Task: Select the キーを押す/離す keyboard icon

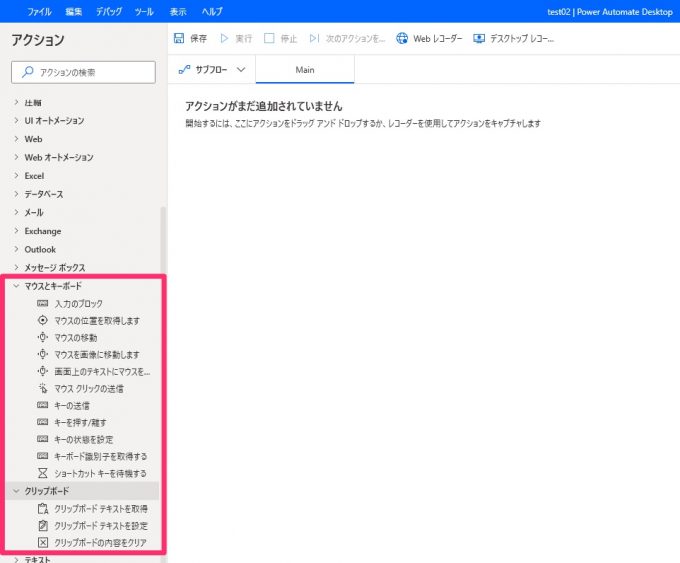Action: click(42, 422)
